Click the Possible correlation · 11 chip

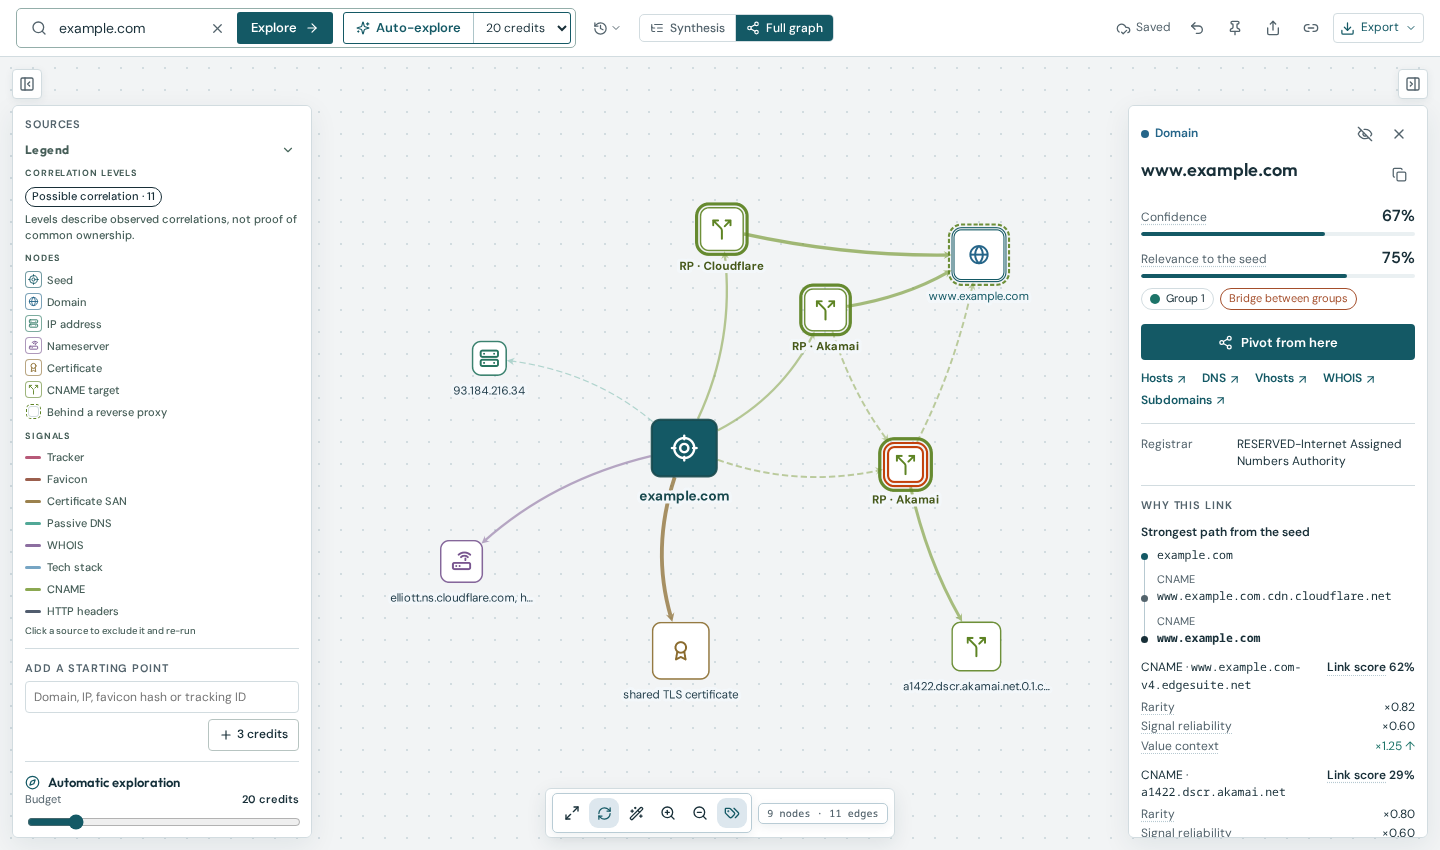pyautogui.click(x=93, y=197)
